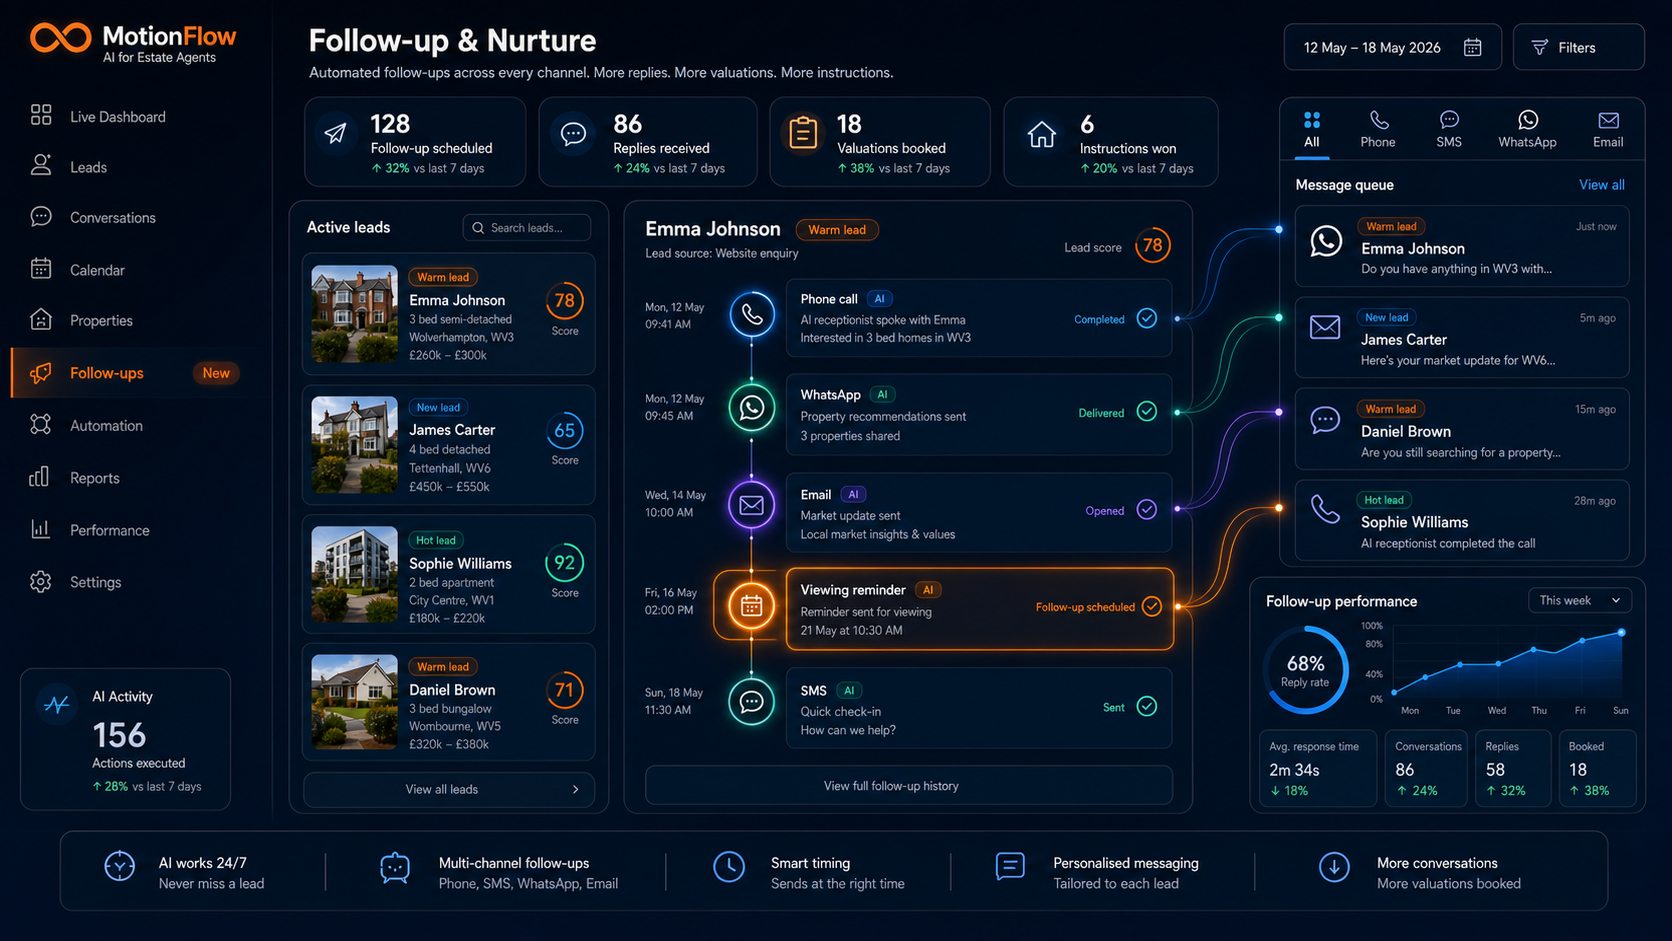Click Replies 58 stat card
This screenshot has width=1672, height=941.
(1513, 768)
